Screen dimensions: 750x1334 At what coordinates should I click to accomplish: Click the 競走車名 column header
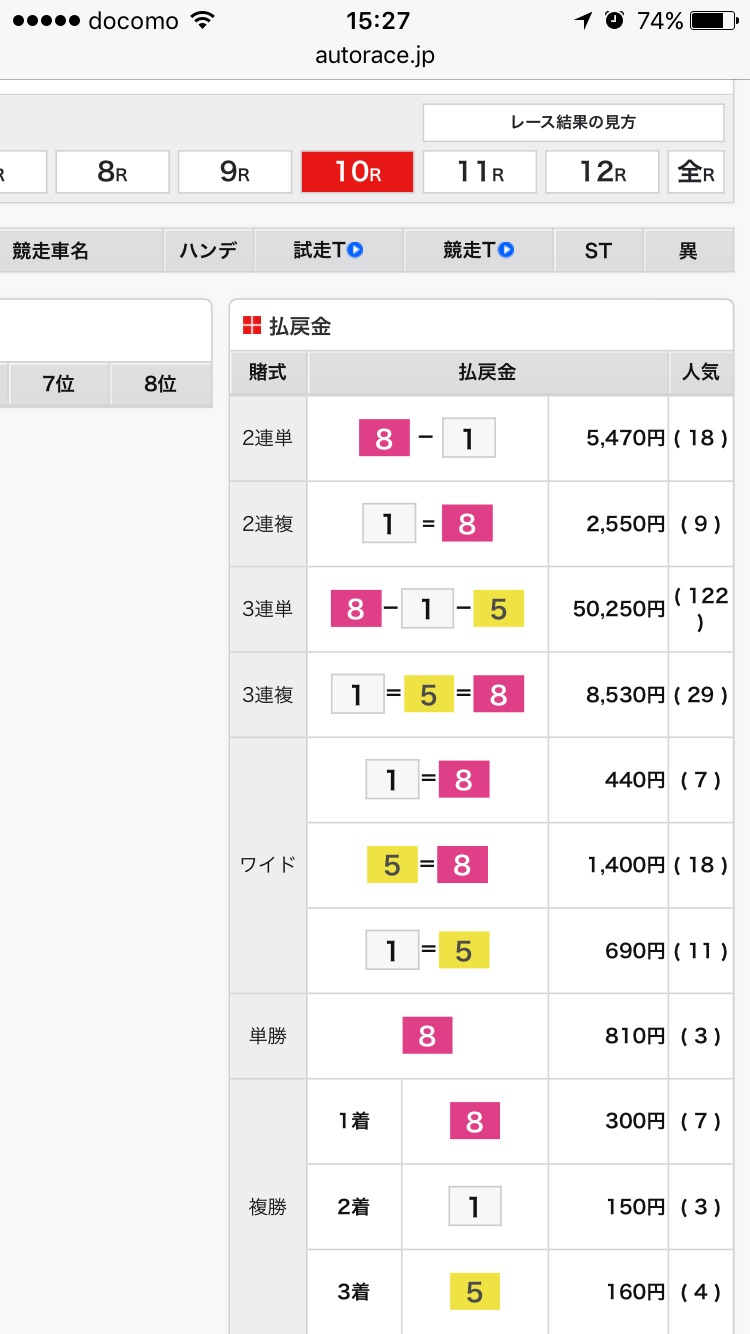(x=51, y=251)
